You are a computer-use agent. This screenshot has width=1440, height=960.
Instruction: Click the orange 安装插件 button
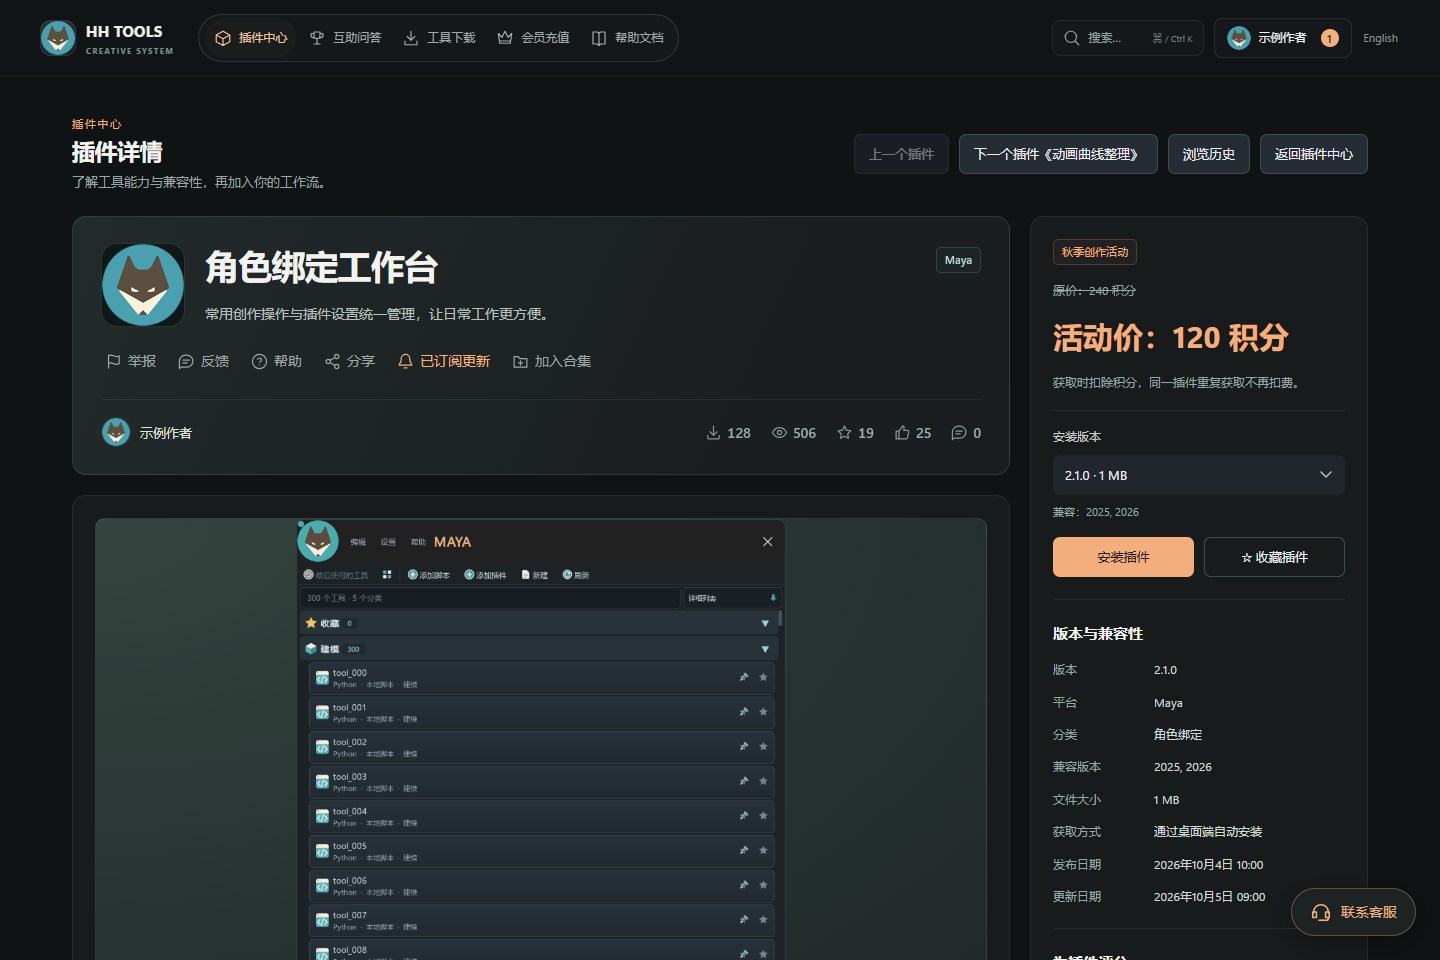tap(1123, 557)
